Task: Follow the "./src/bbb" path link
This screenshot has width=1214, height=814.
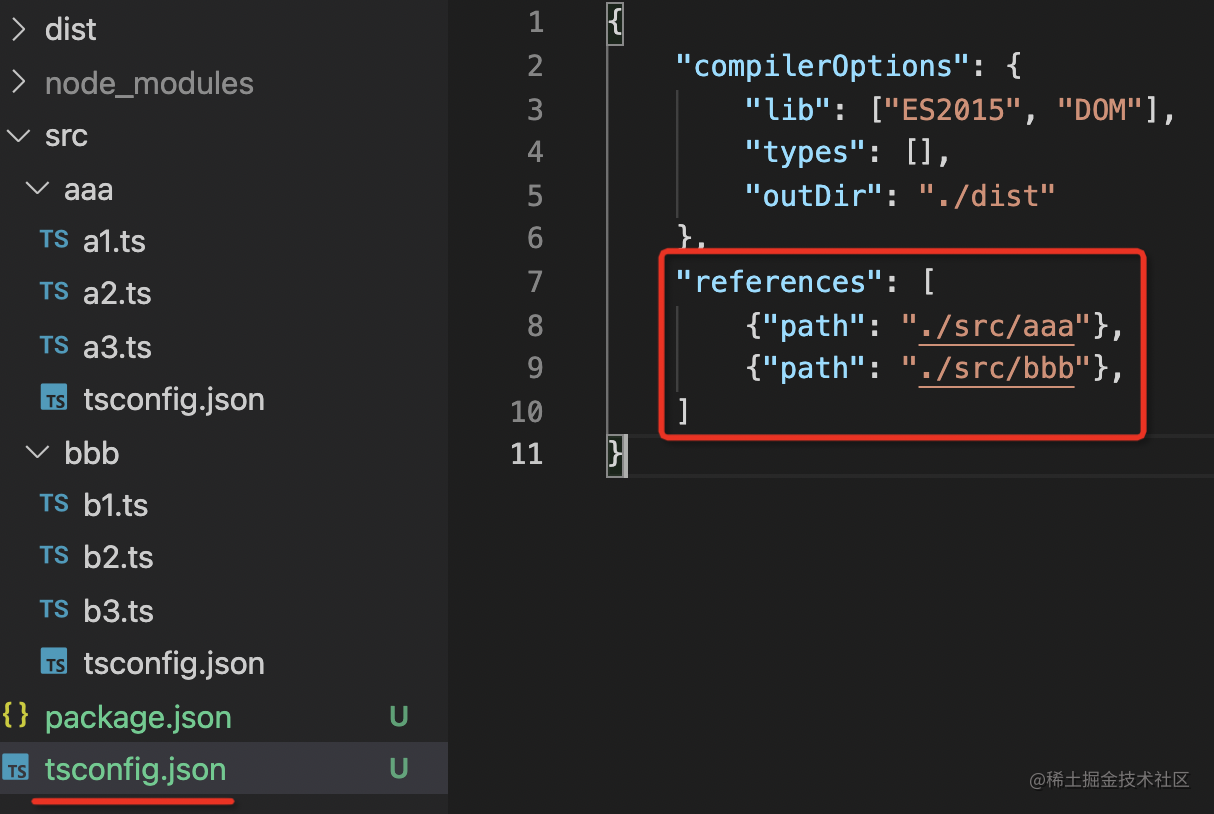Action: [x=997, y=368]
